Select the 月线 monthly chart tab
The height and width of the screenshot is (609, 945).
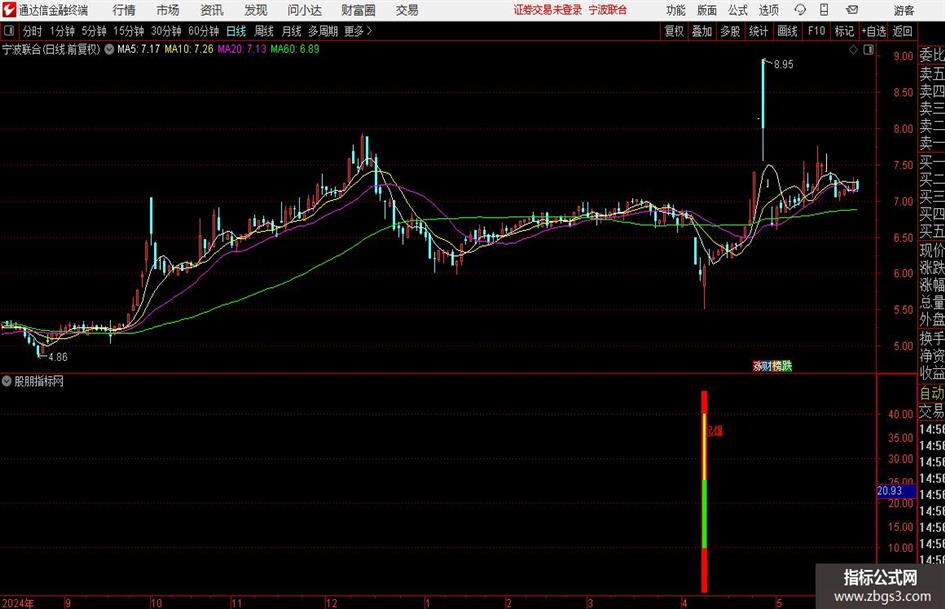pyautogui.click(x=292, y=31)
